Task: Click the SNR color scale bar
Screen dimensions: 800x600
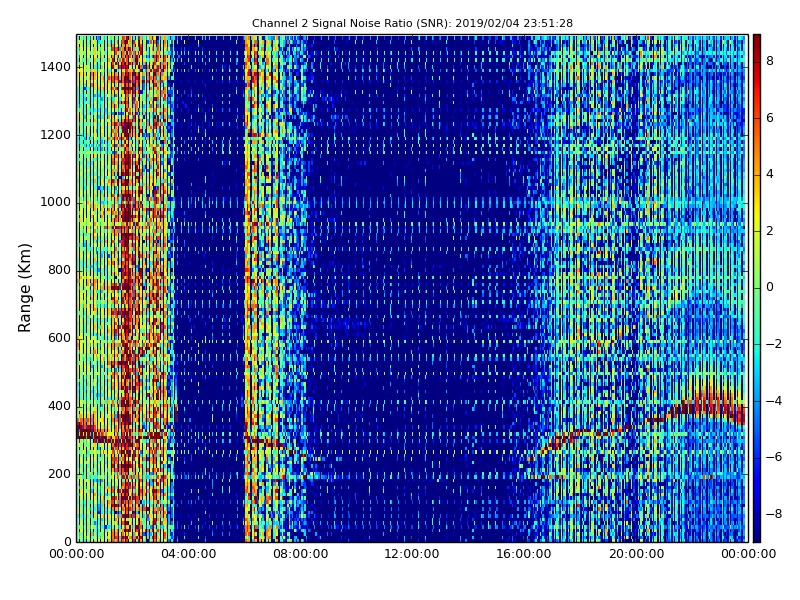Action: [757, 288]
